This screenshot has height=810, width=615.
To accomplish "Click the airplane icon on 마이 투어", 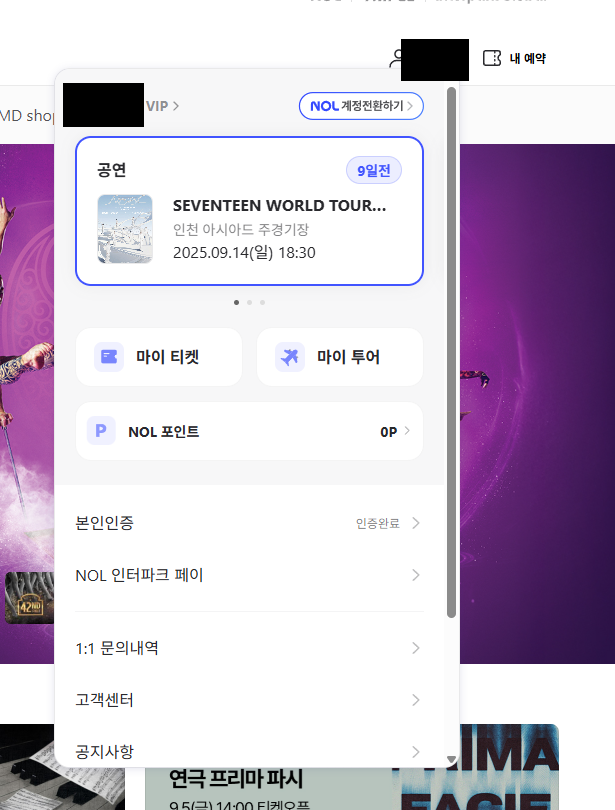I will pos(290,357).
